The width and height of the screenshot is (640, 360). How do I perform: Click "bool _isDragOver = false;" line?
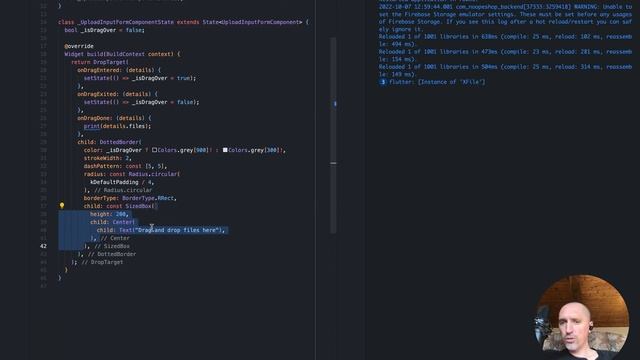[104, 30]
